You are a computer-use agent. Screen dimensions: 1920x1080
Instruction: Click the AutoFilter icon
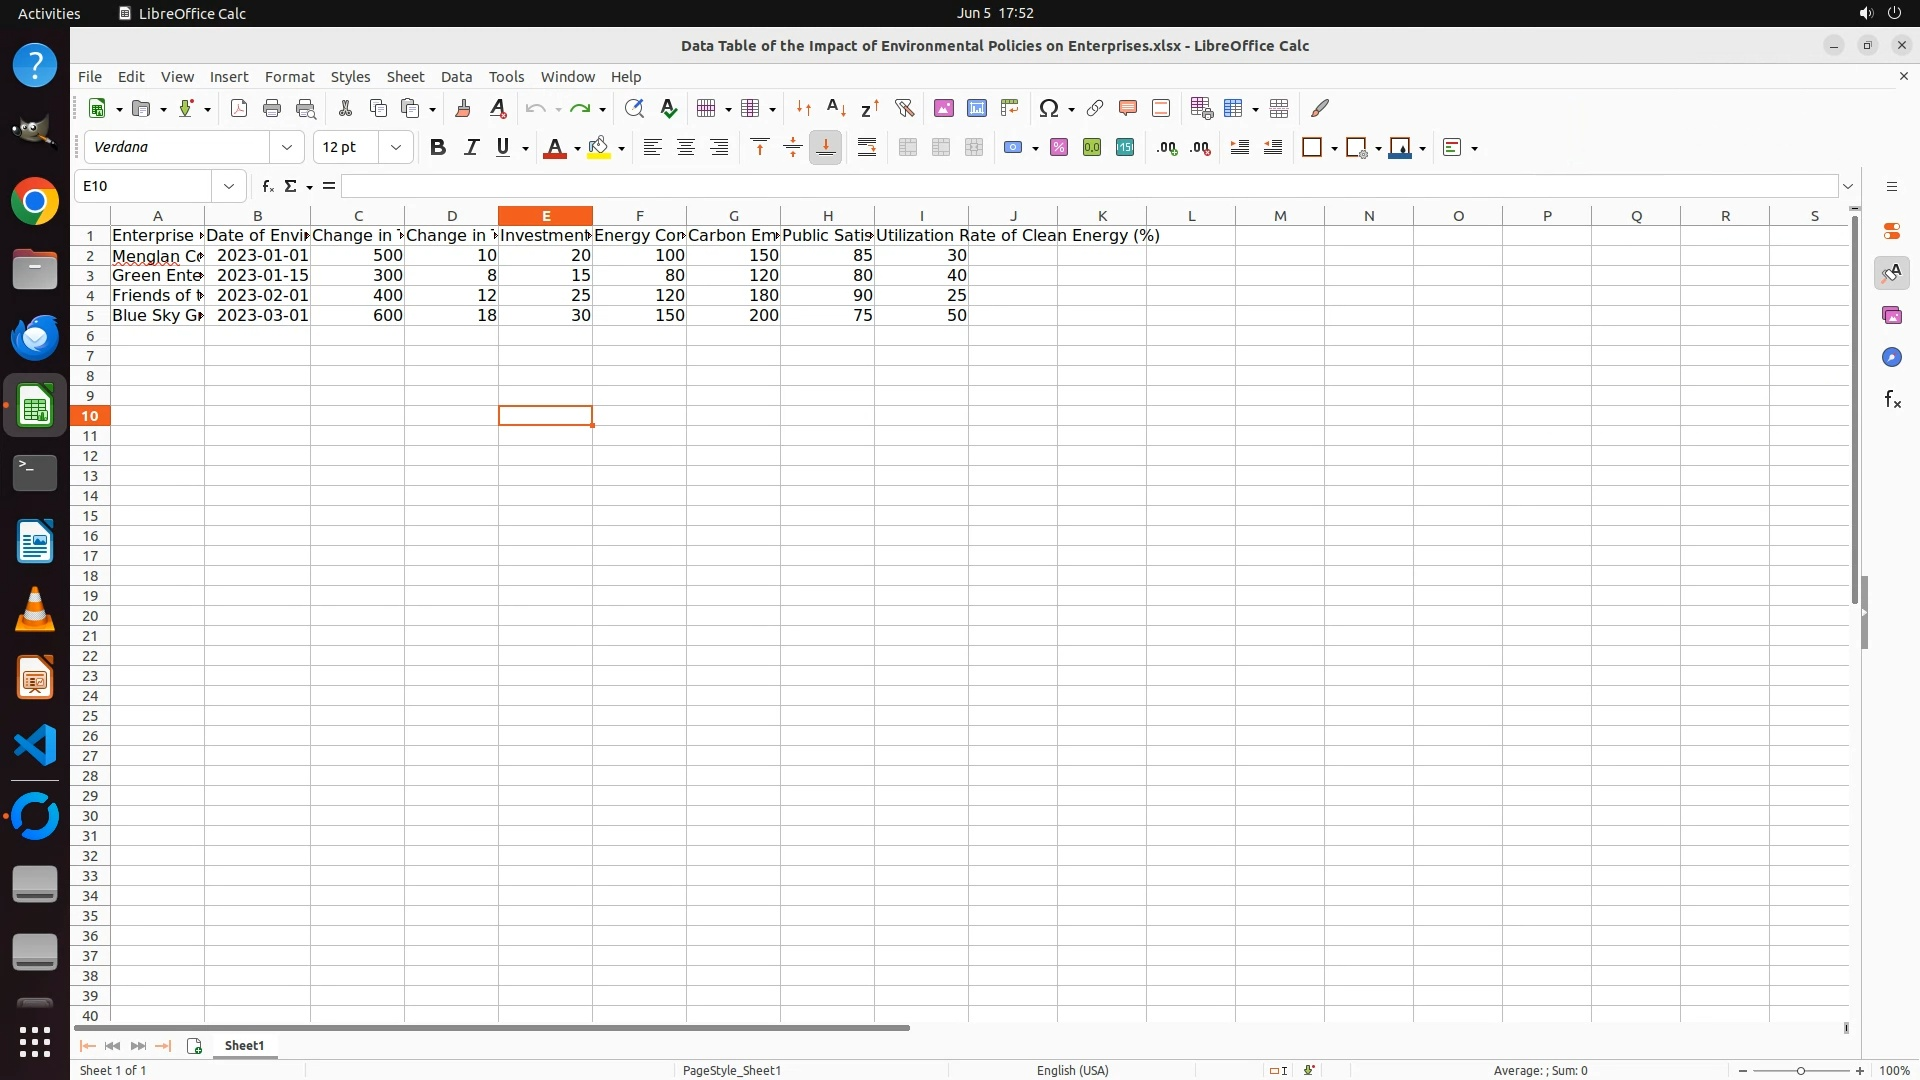point(904,108)
